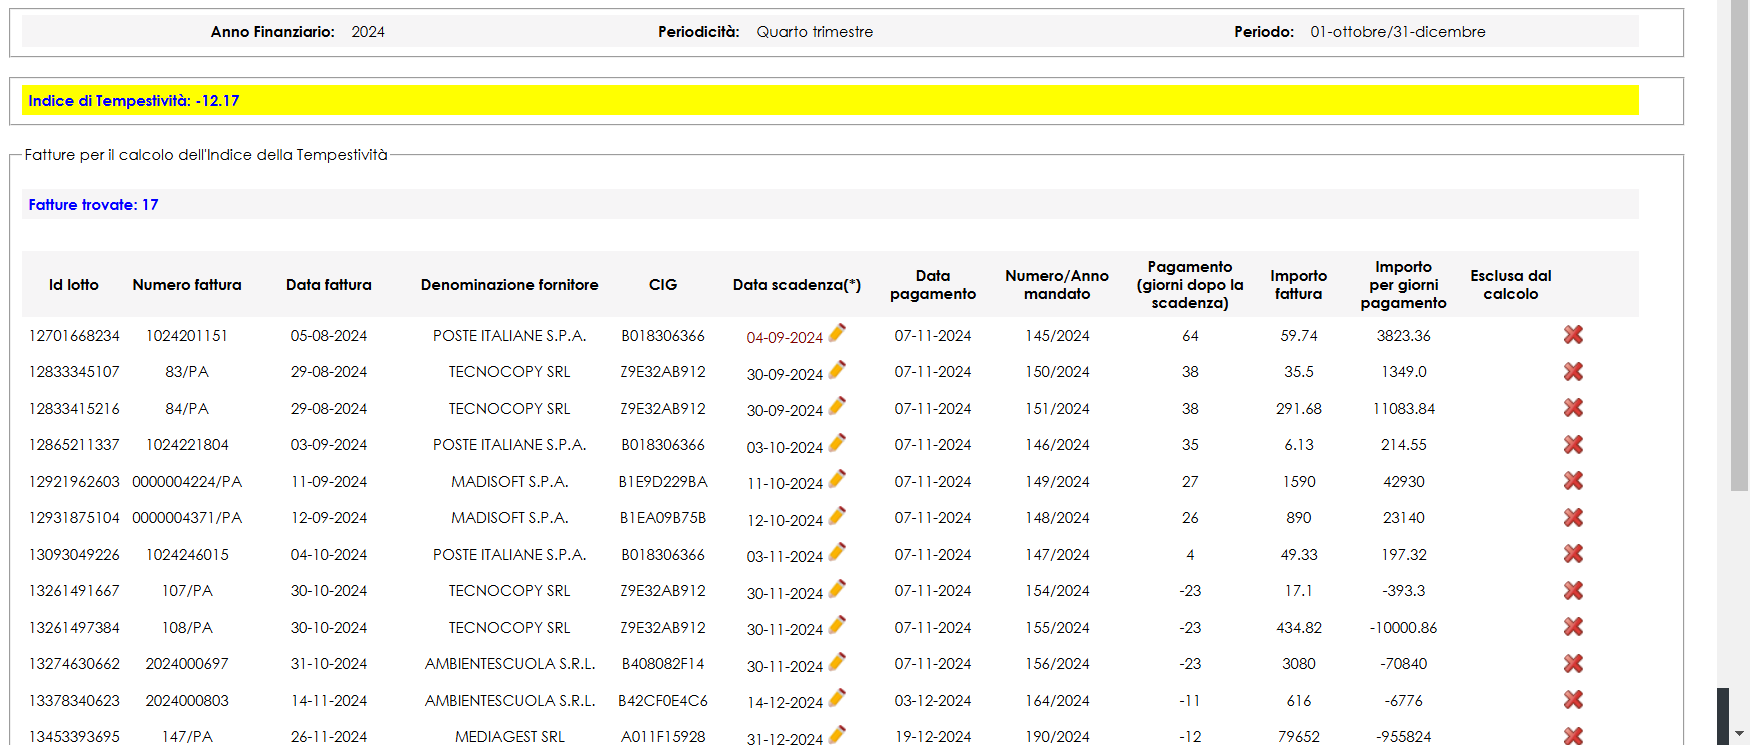
Task: Edit due date for MEDIAGEST SRL invoice
Action: (x=837, y=734)
